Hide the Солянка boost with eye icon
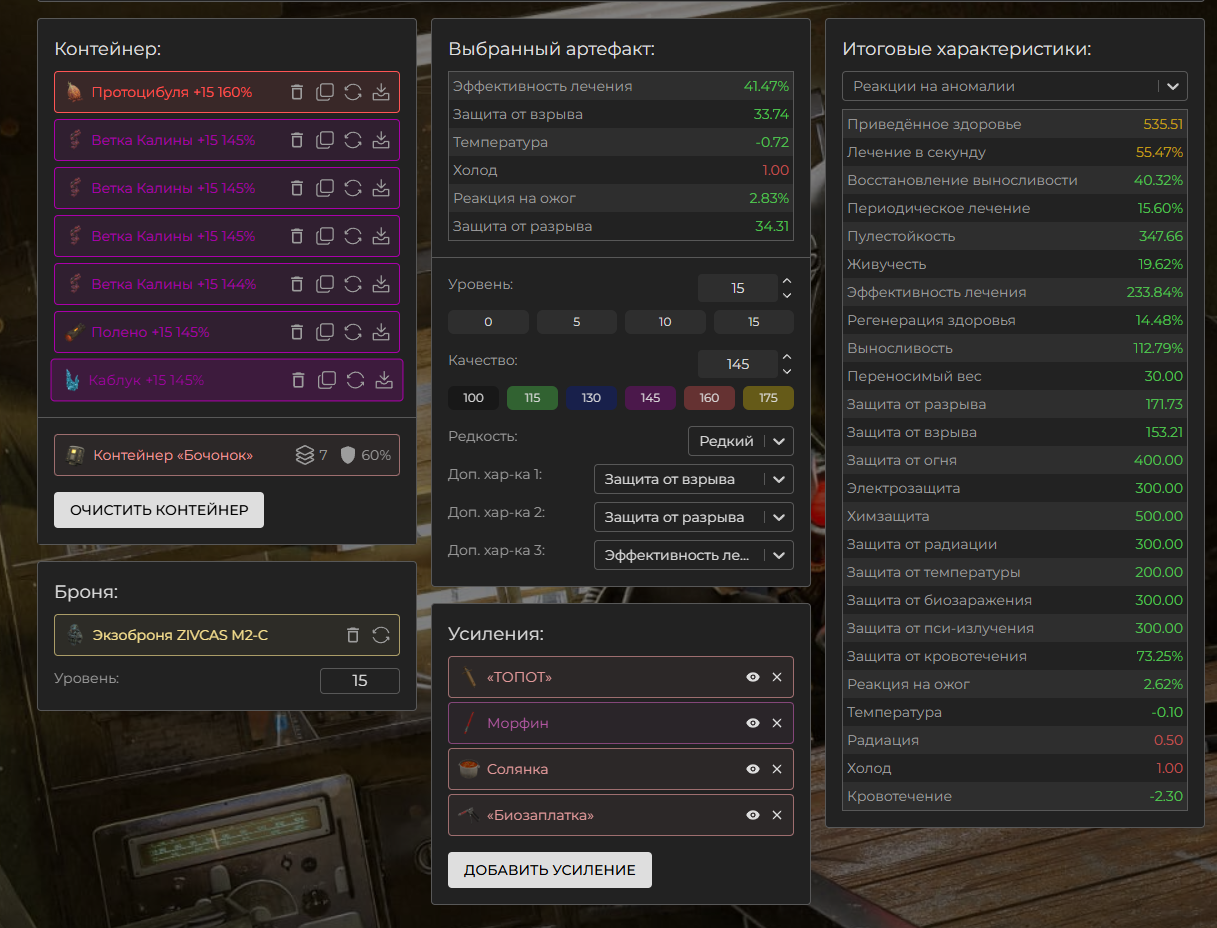Image resolution: width=1217 pixels, height=928 pixels. 753,769
